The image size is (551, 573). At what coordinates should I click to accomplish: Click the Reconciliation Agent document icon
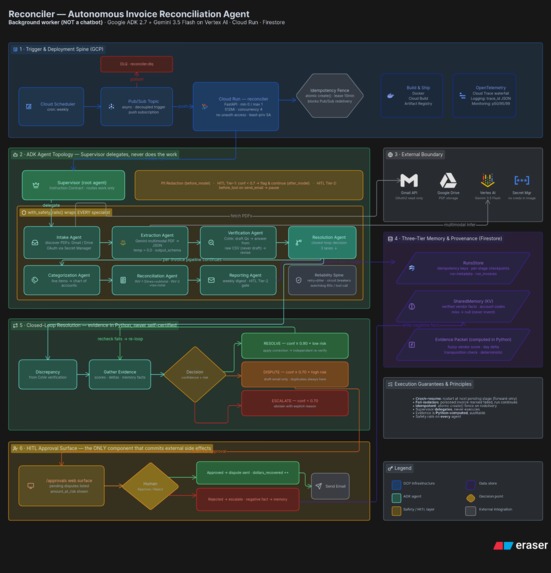point(123,280)
